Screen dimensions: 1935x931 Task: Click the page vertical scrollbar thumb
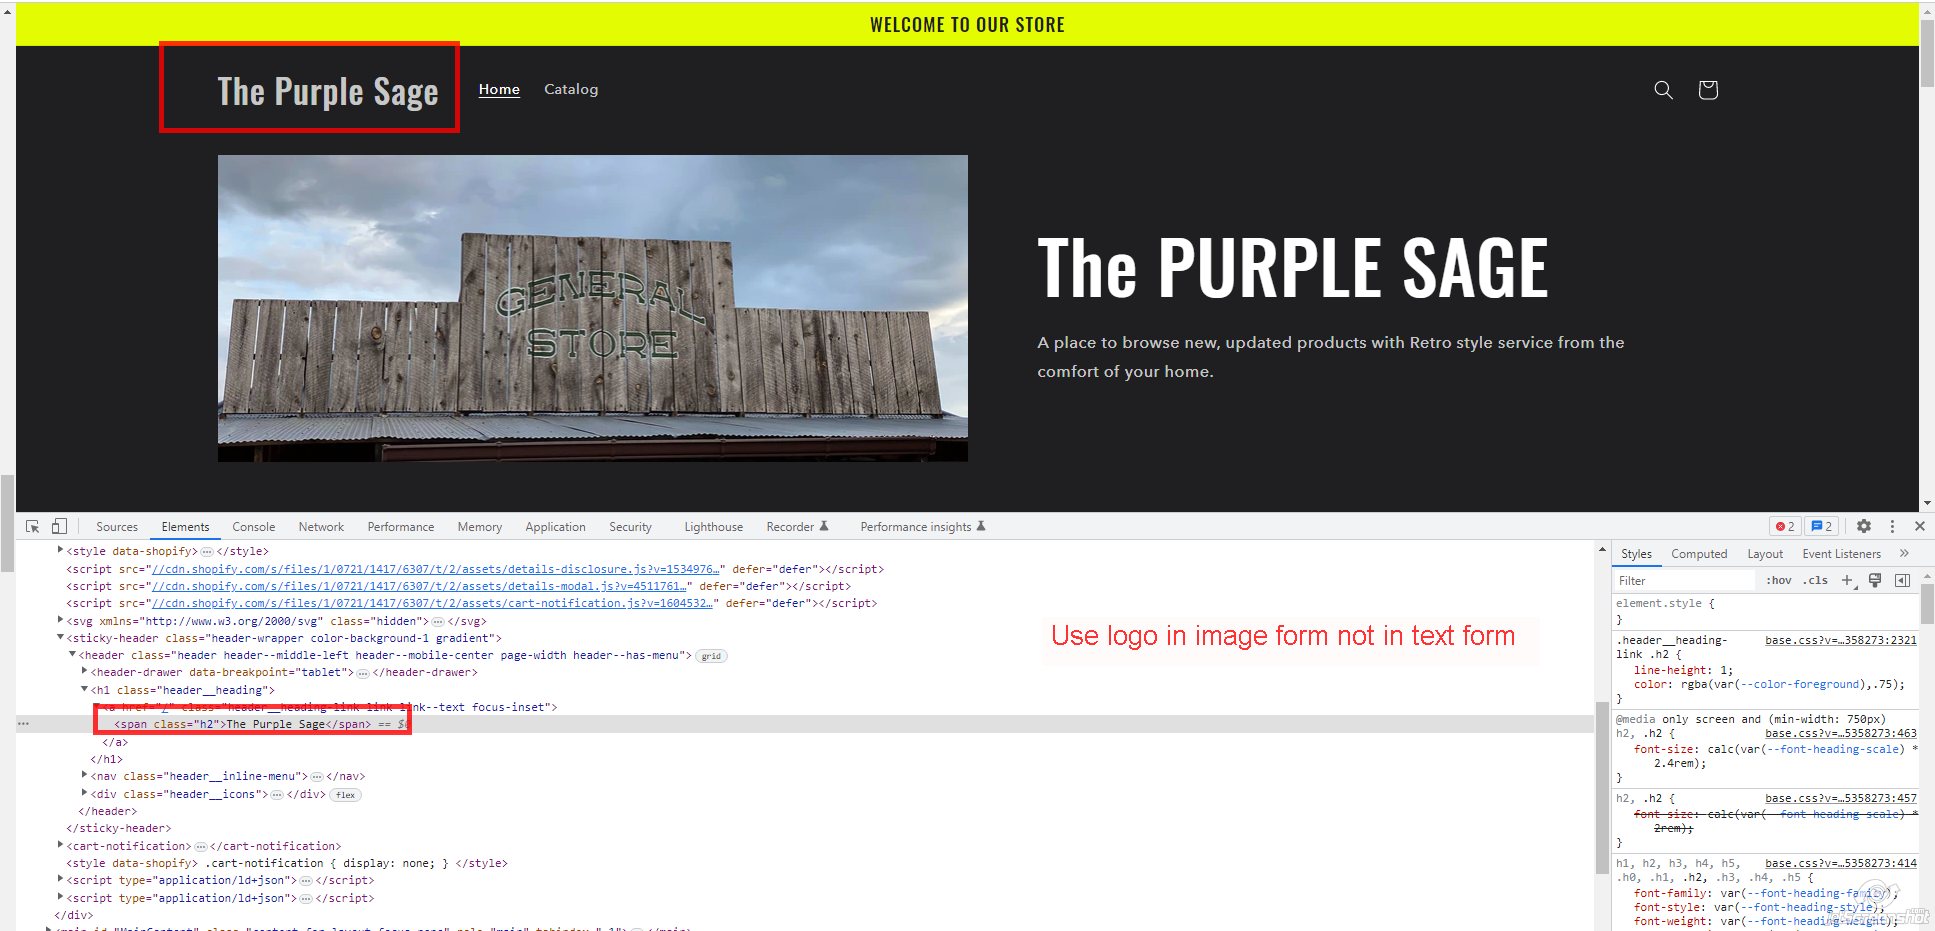coord(1927,52)
